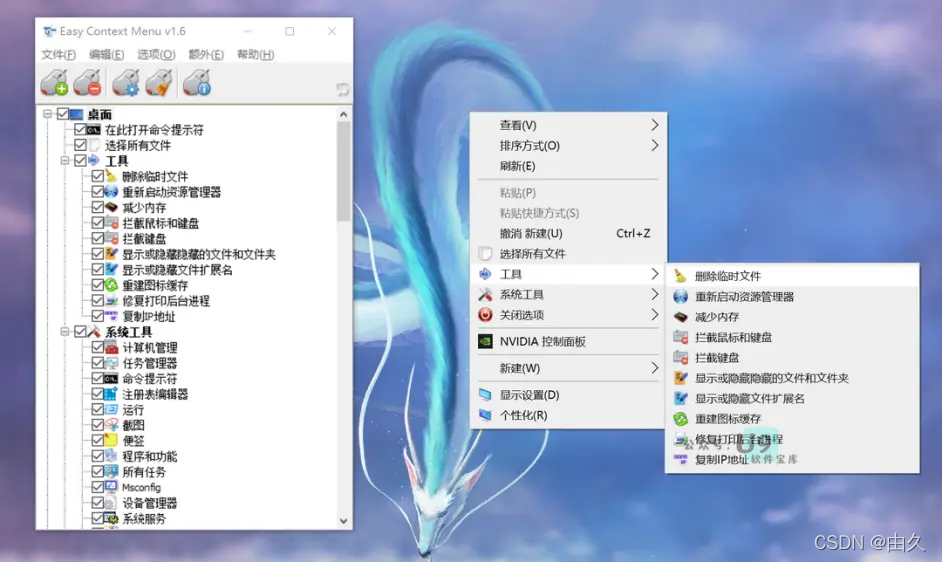Click the NVIDIA icon in context menu

click(x=485, y=341)
